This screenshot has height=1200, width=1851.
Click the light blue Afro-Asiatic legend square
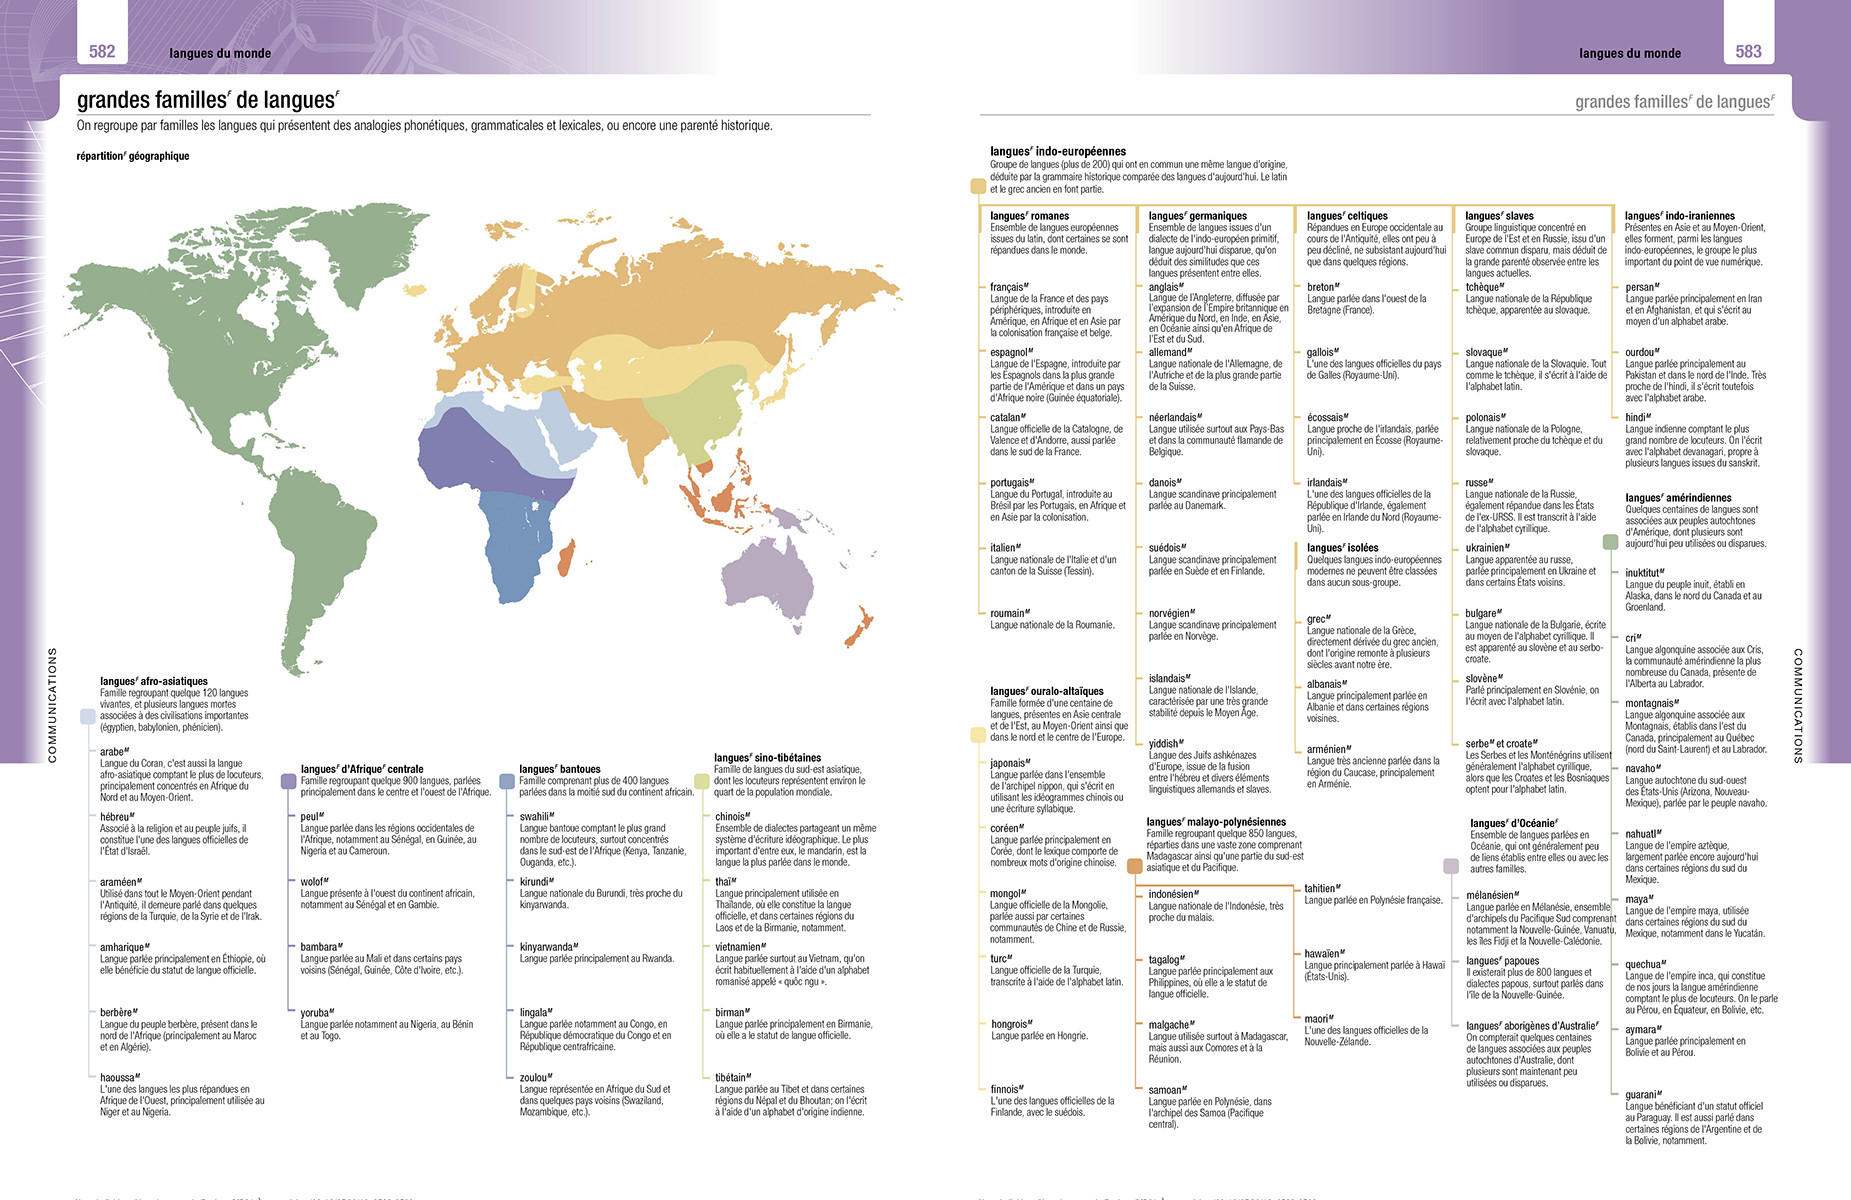[88, 716]
